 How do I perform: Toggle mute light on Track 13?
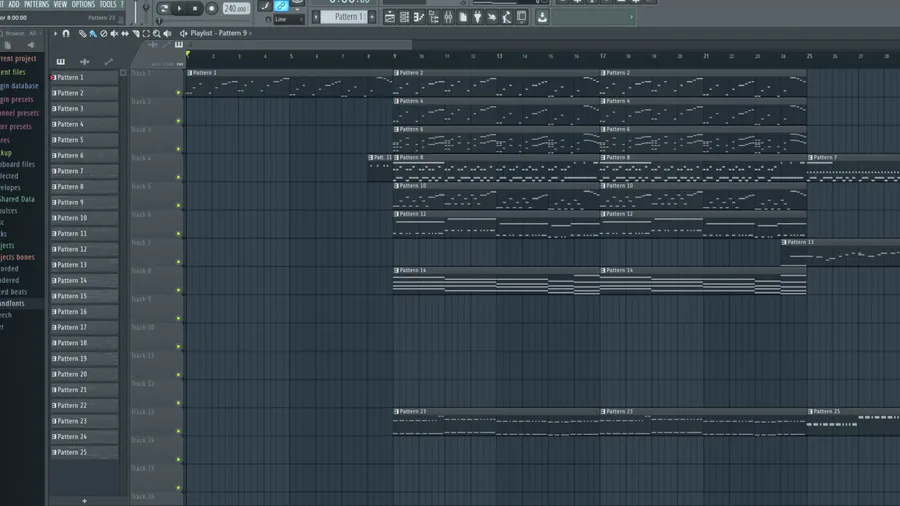(x=179, y=431)
